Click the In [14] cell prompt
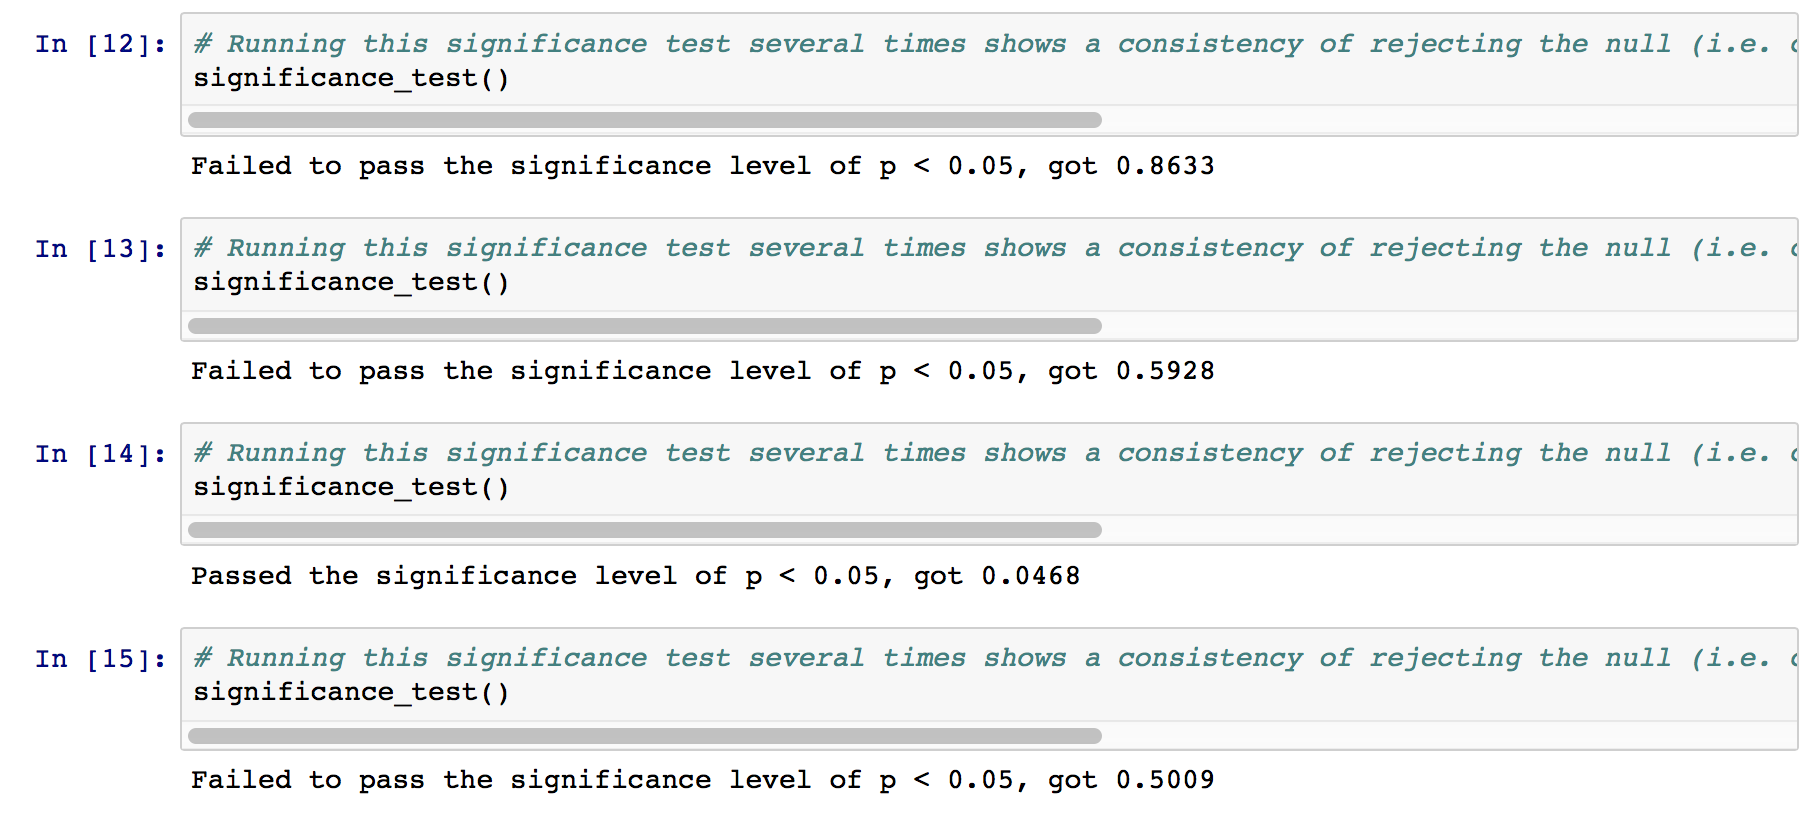 (101, 454)
